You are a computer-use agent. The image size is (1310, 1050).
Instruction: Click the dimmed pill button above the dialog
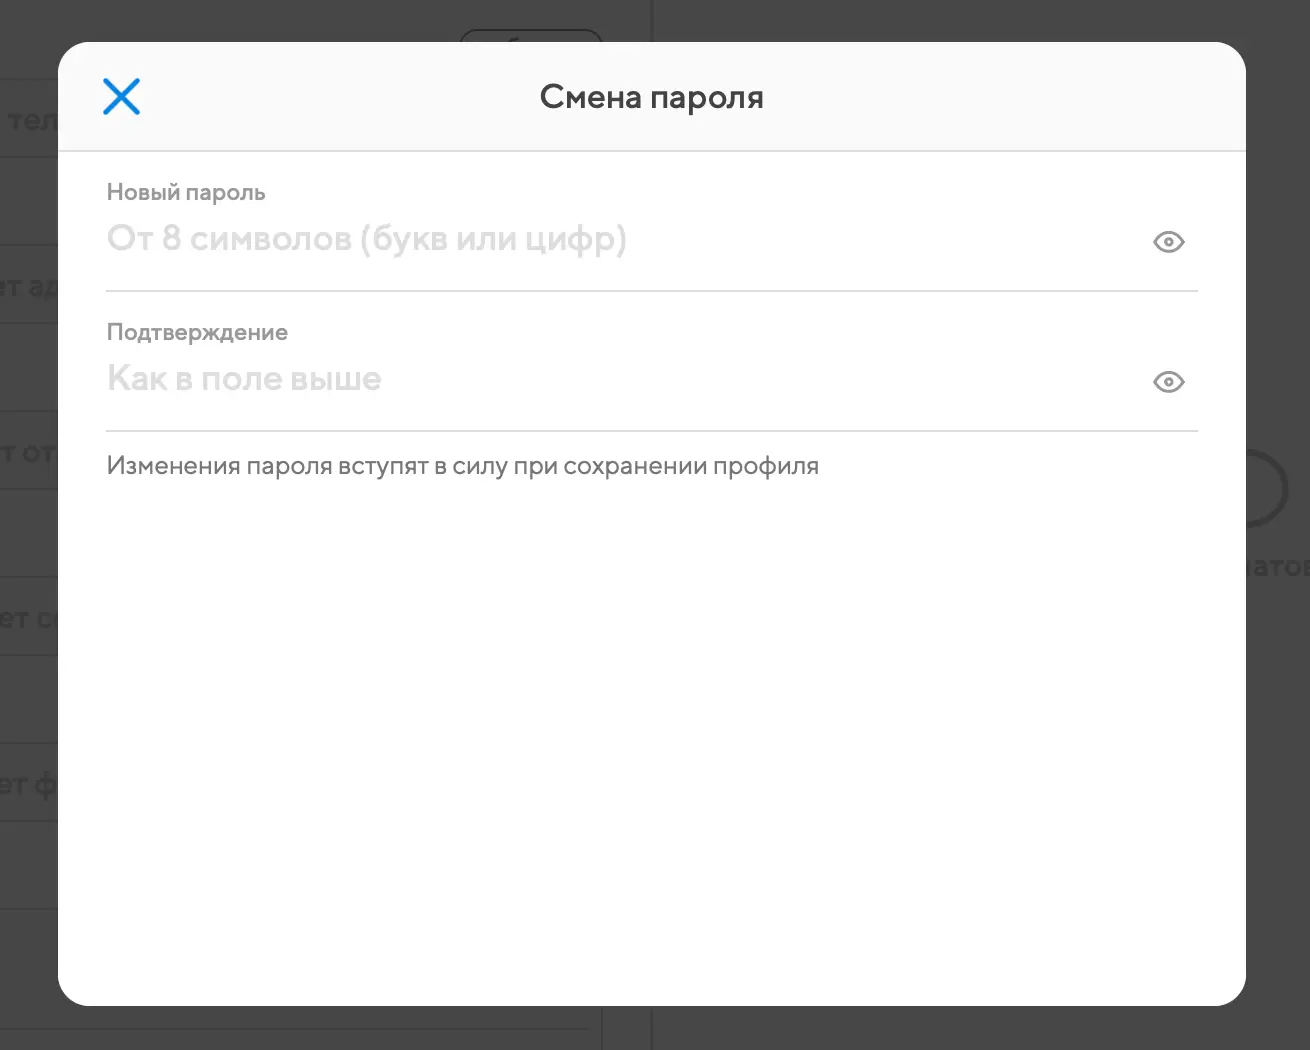530,36
